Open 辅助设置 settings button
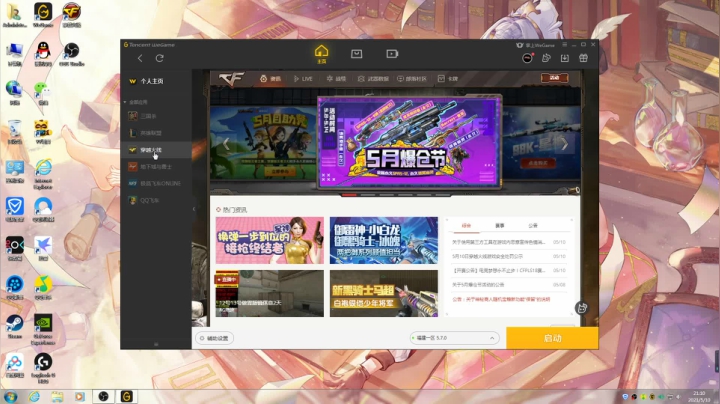Screen dimensions: 720x404 click(214, 338)
